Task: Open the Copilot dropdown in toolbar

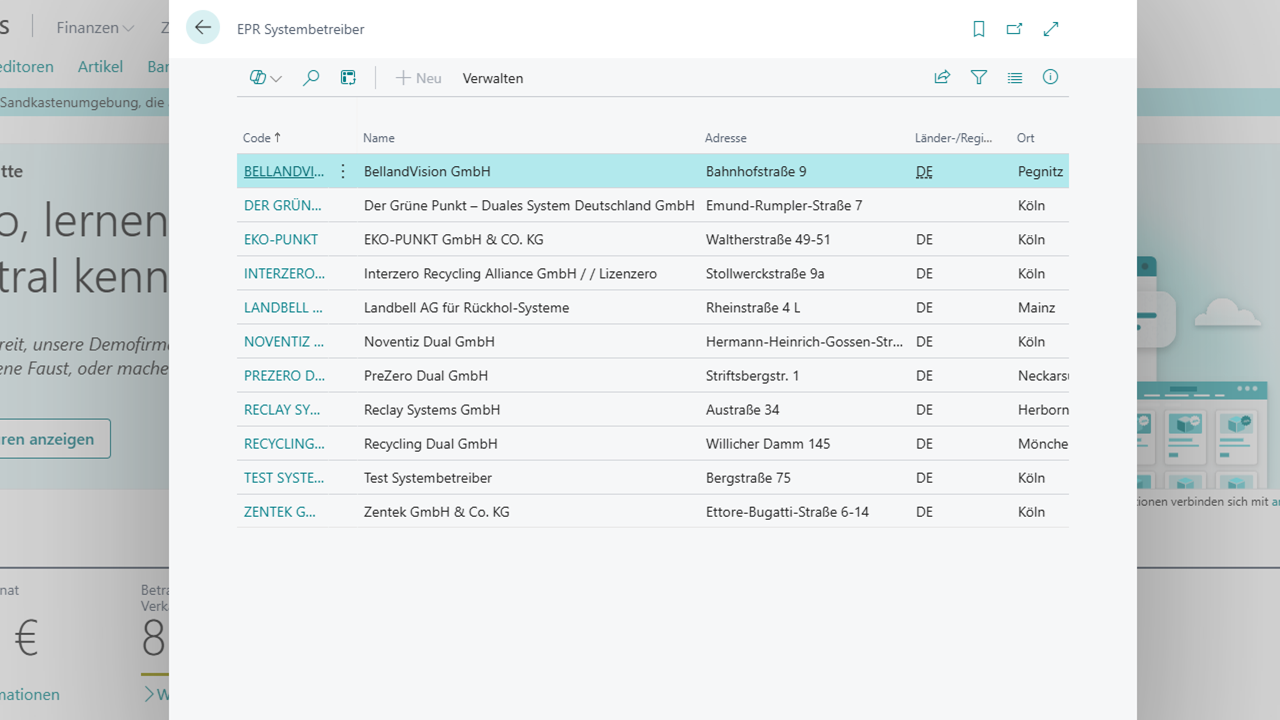Action: (265, 78)
